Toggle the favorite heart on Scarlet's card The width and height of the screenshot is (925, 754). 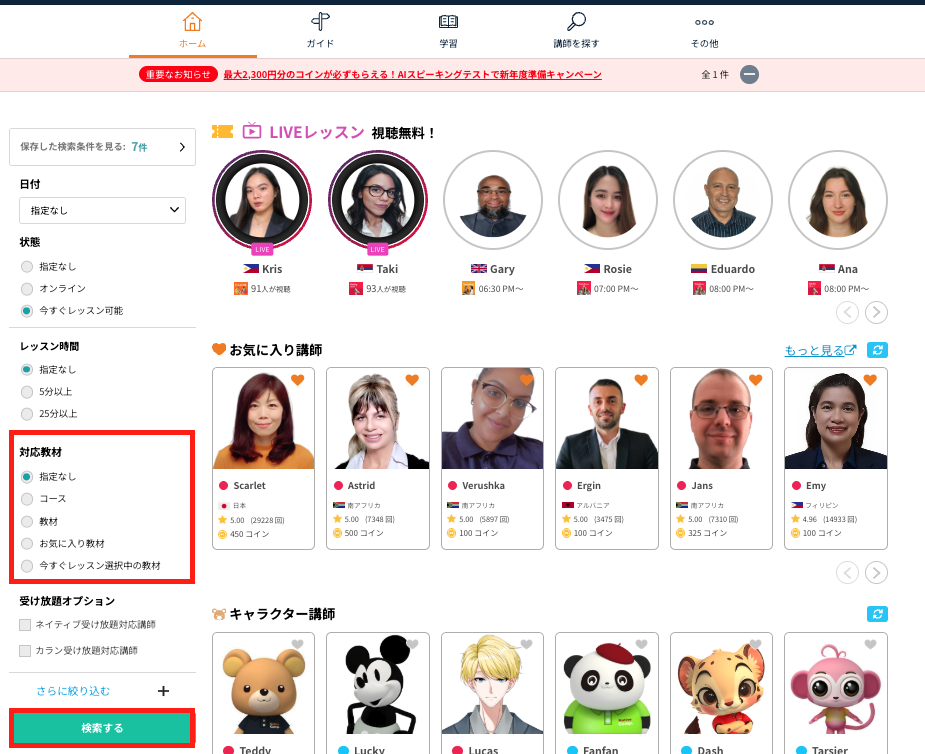tap(297, 380)
